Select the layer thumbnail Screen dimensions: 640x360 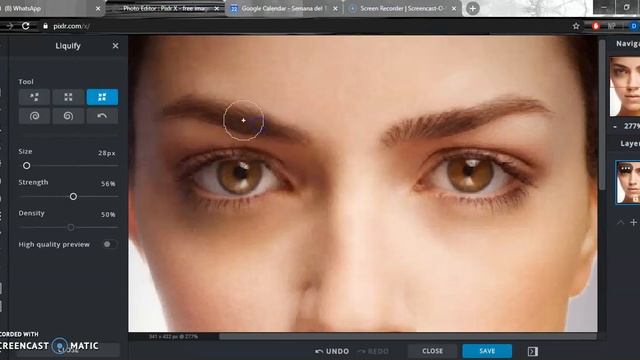[628, 182]
